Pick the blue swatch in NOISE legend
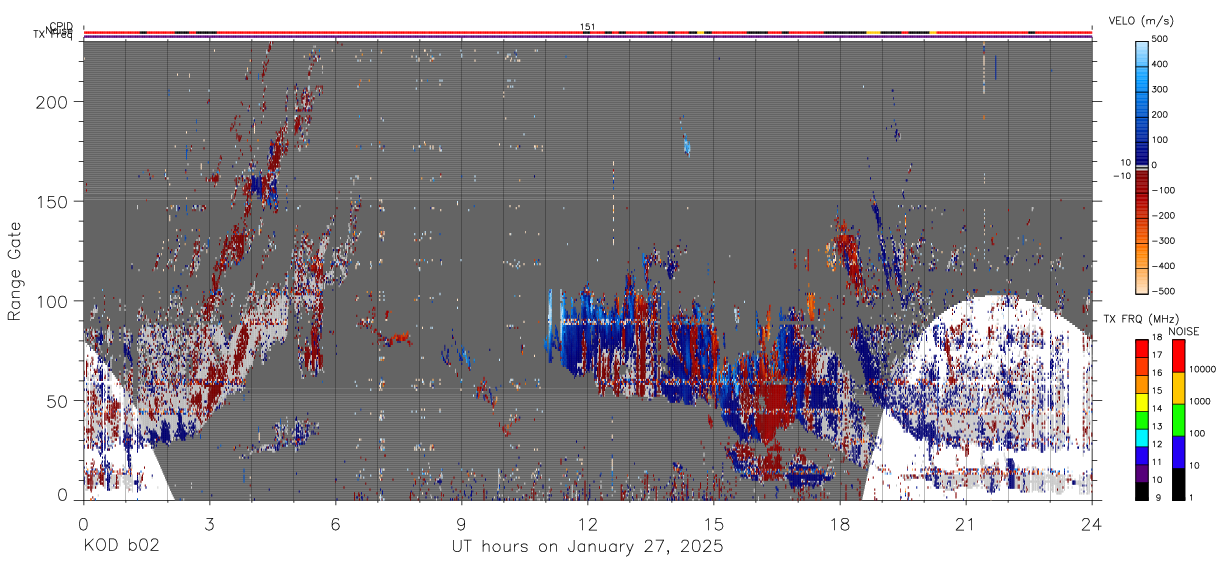 1177,452
